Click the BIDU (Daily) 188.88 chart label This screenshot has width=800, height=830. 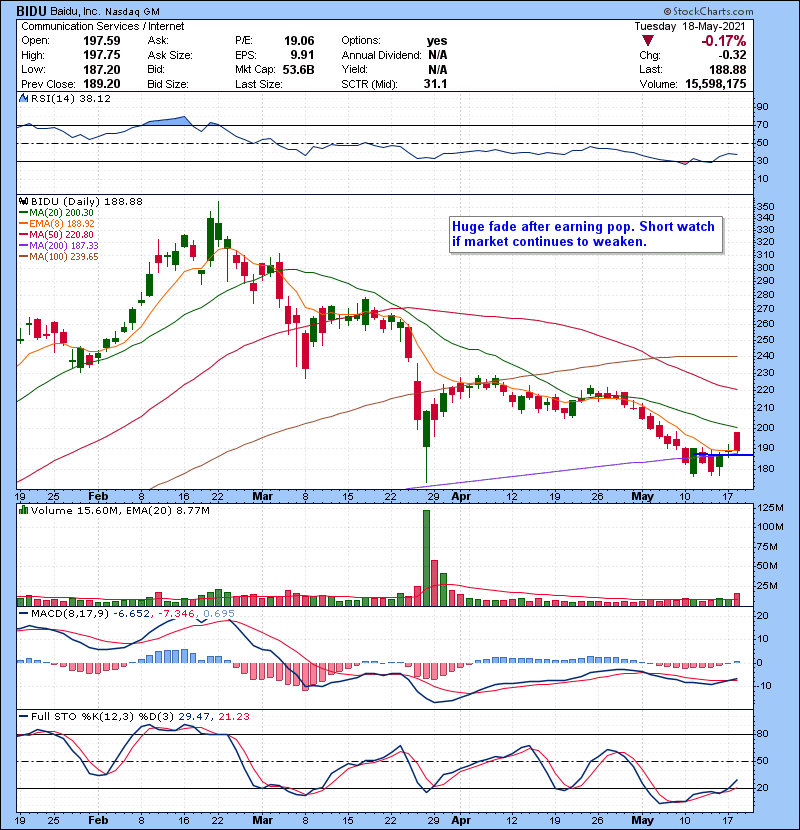coord(86,201)
